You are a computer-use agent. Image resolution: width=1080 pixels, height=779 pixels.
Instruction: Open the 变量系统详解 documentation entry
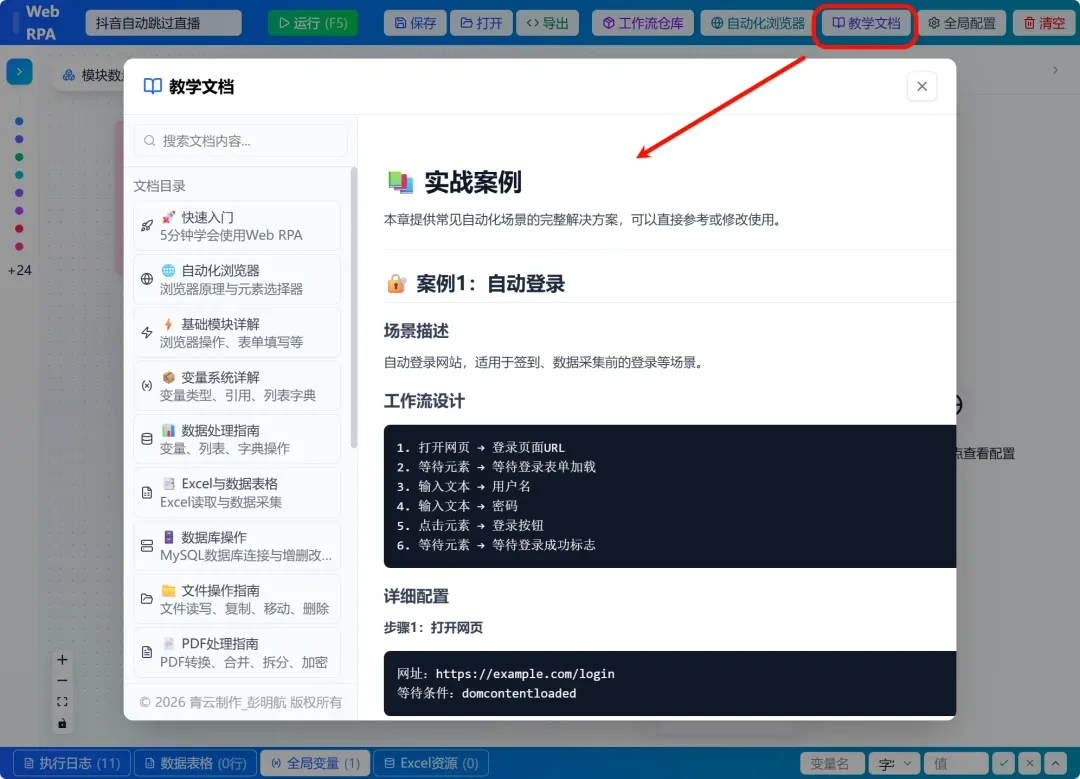point(237,386)
